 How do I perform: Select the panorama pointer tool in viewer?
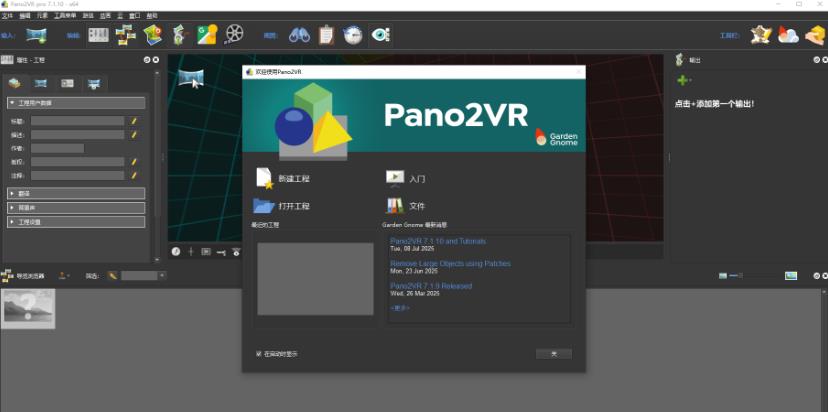(191, 78)
